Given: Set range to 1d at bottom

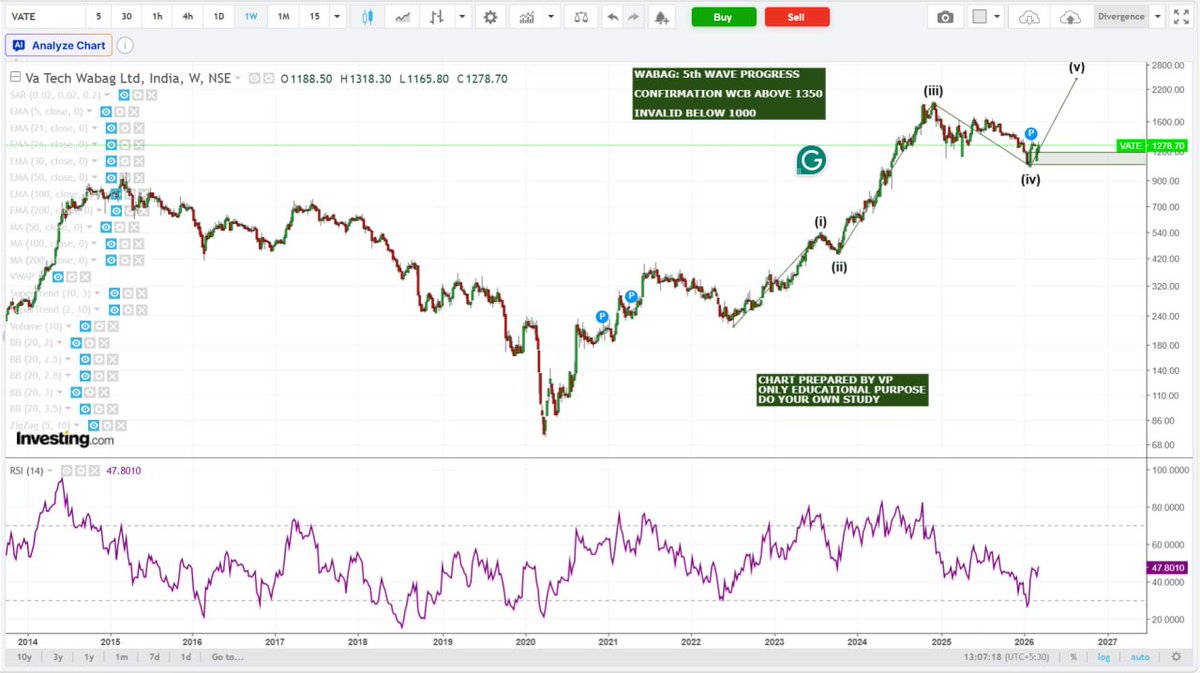Looking at the screenshot, I should 185,657.
